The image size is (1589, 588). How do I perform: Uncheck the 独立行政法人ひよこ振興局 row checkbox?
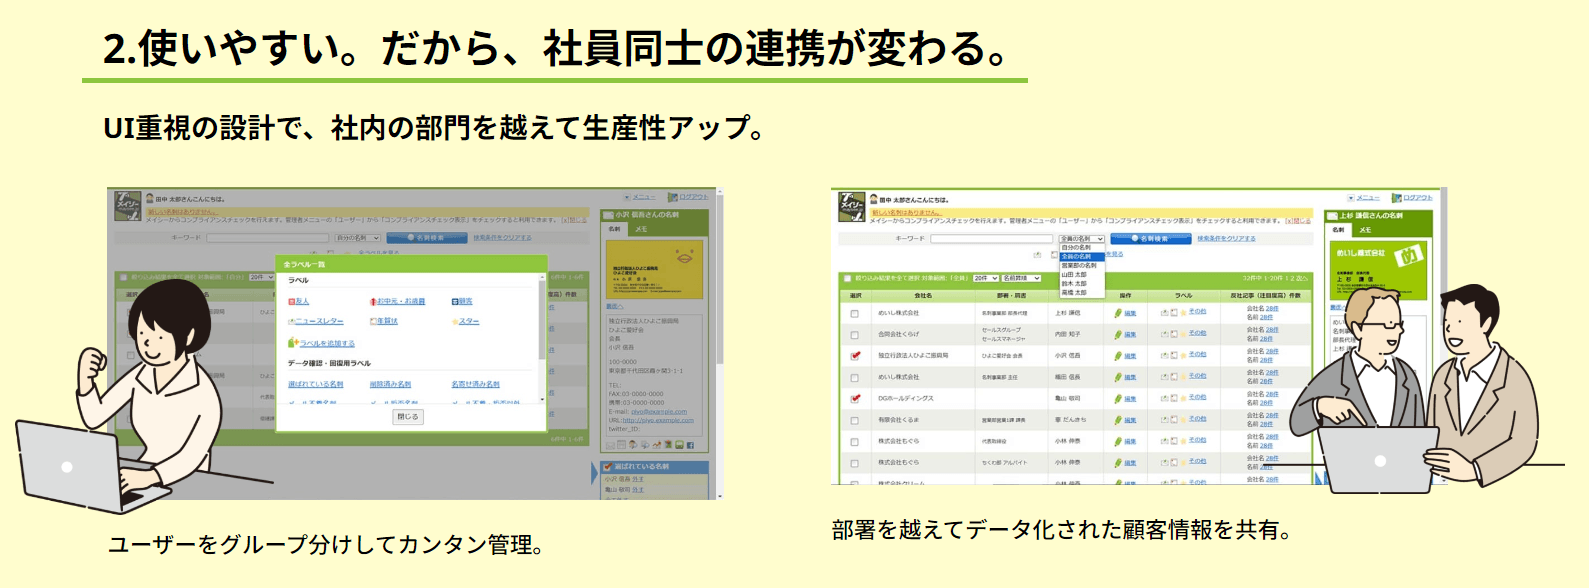(x=855, y=356)
